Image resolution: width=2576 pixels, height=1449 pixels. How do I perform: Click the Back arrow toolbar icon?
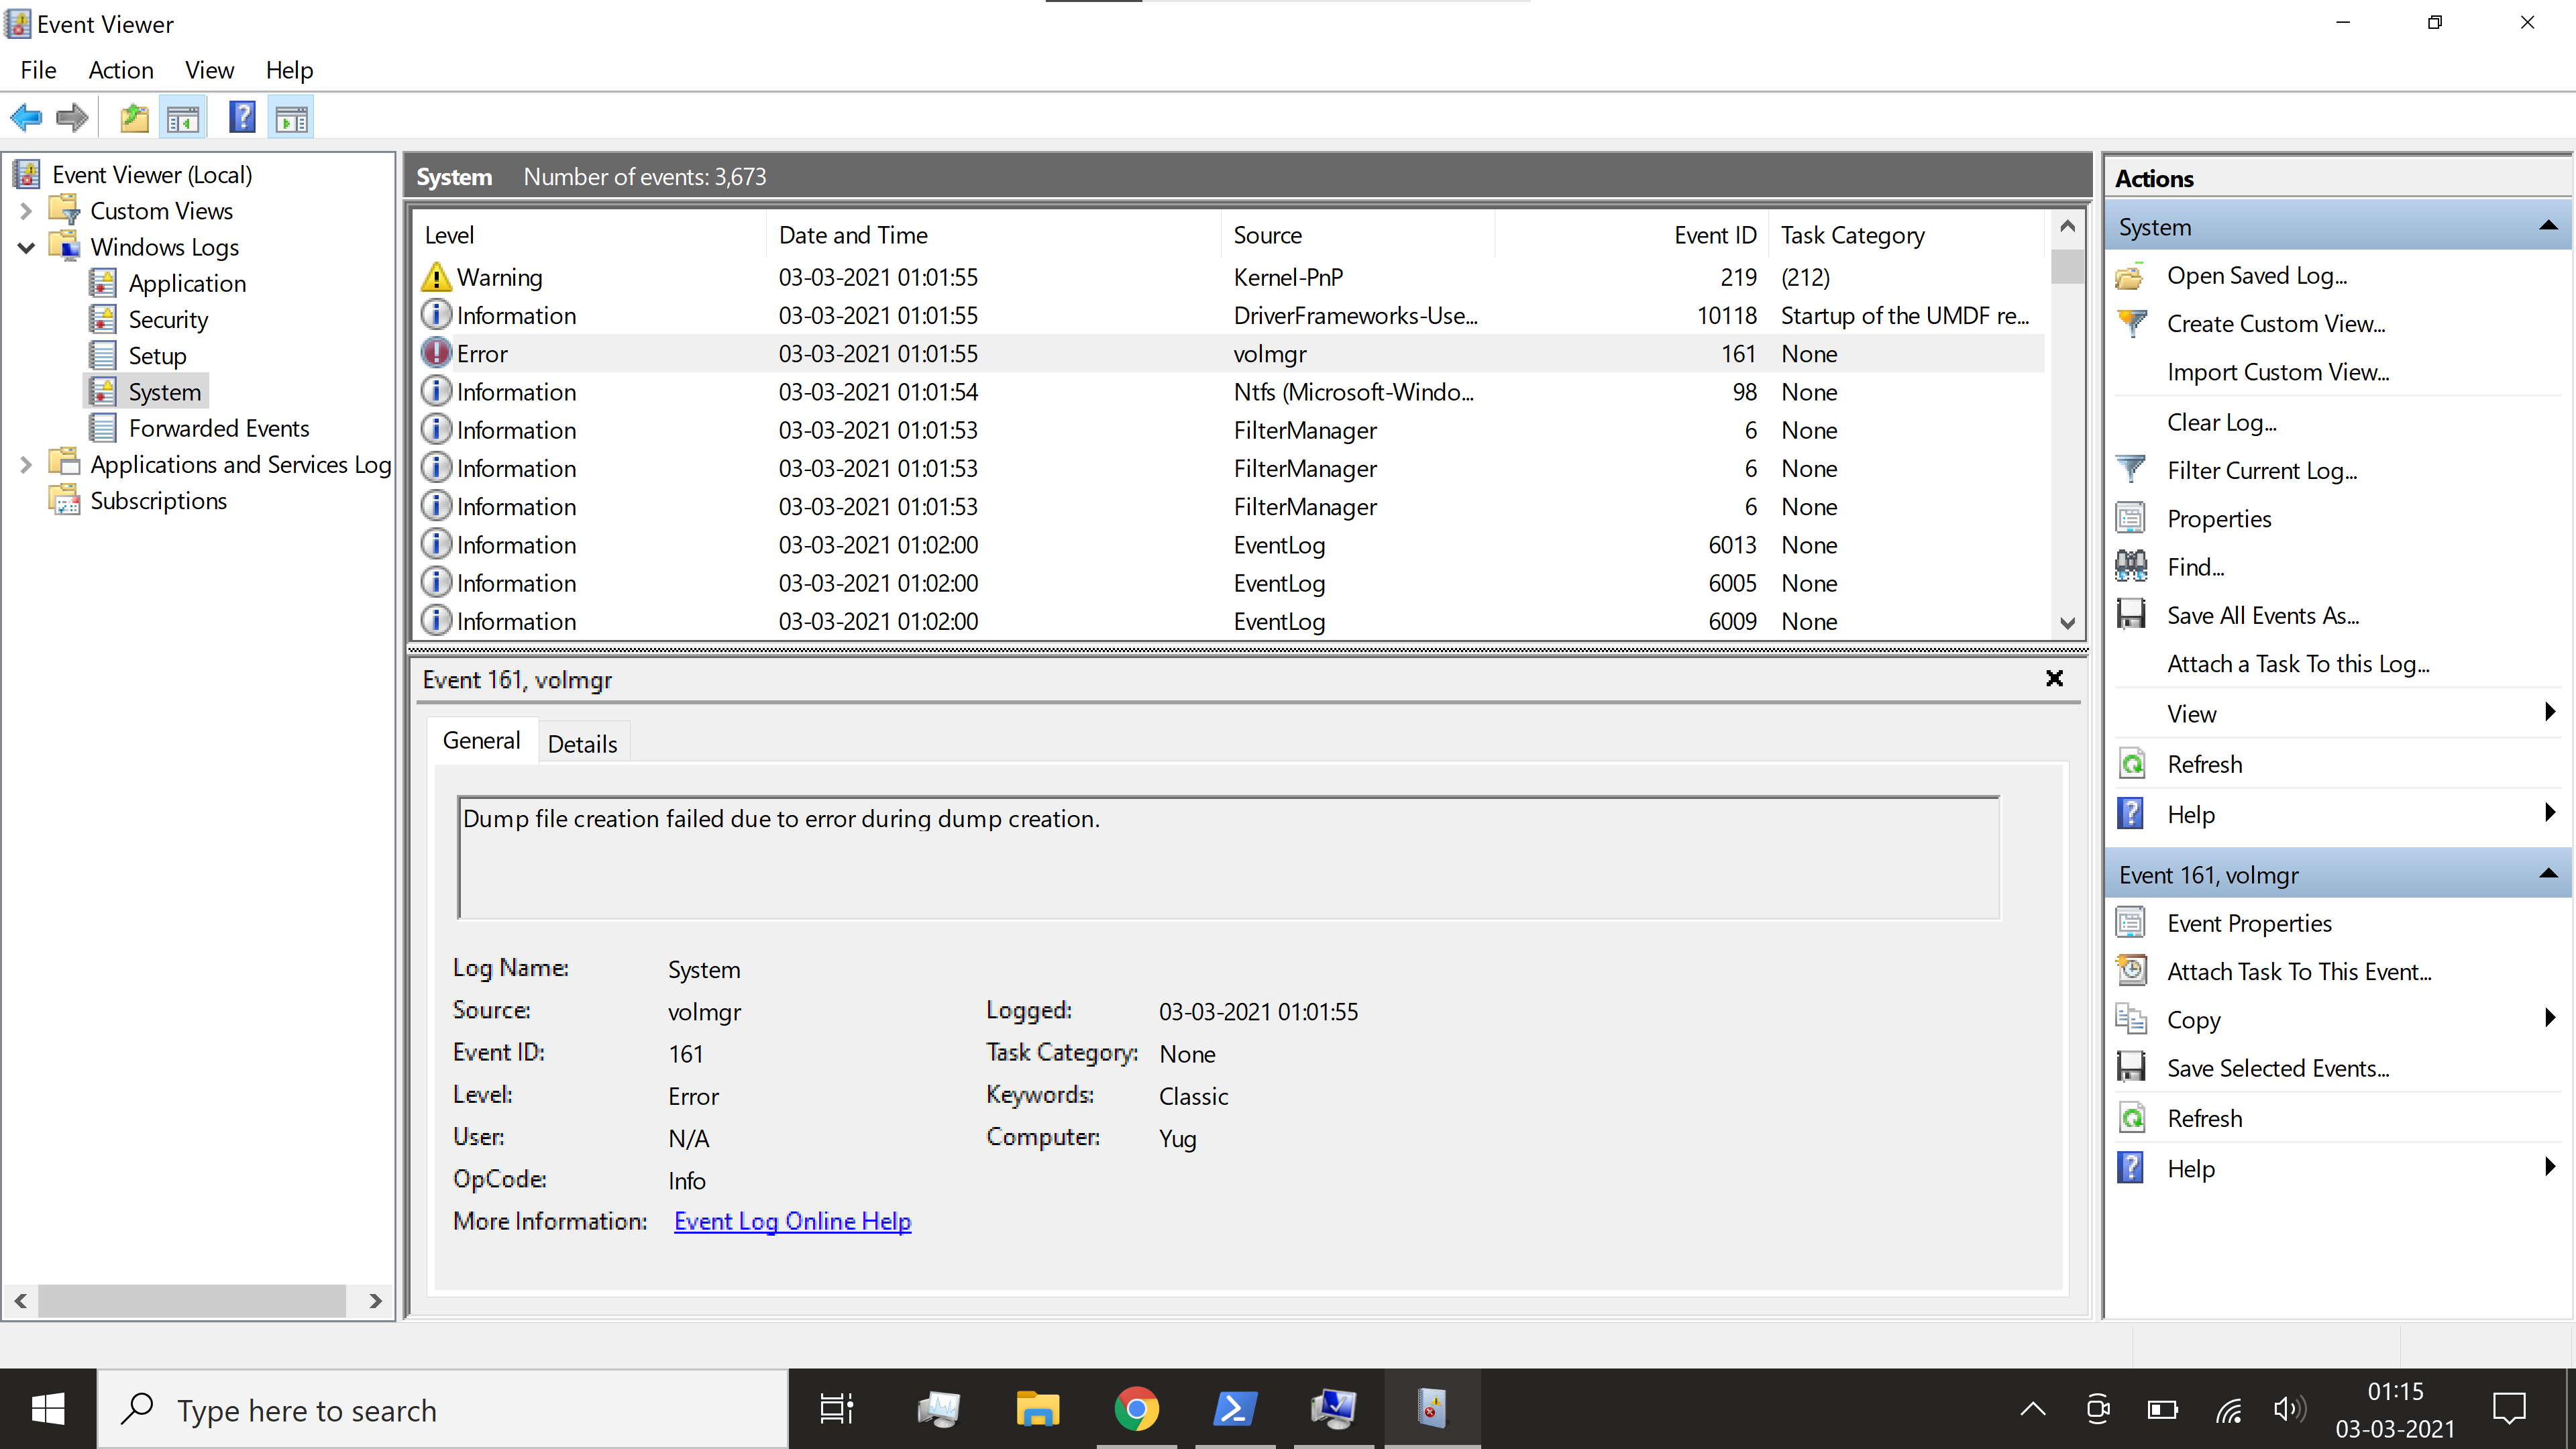[26, 118]
